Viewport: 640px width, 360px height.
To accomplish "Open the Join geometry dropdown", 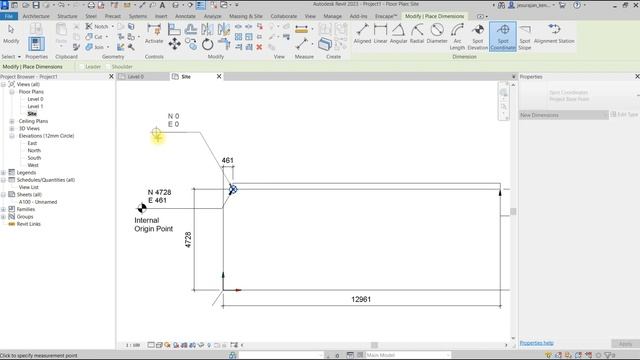I will point(108,47).
